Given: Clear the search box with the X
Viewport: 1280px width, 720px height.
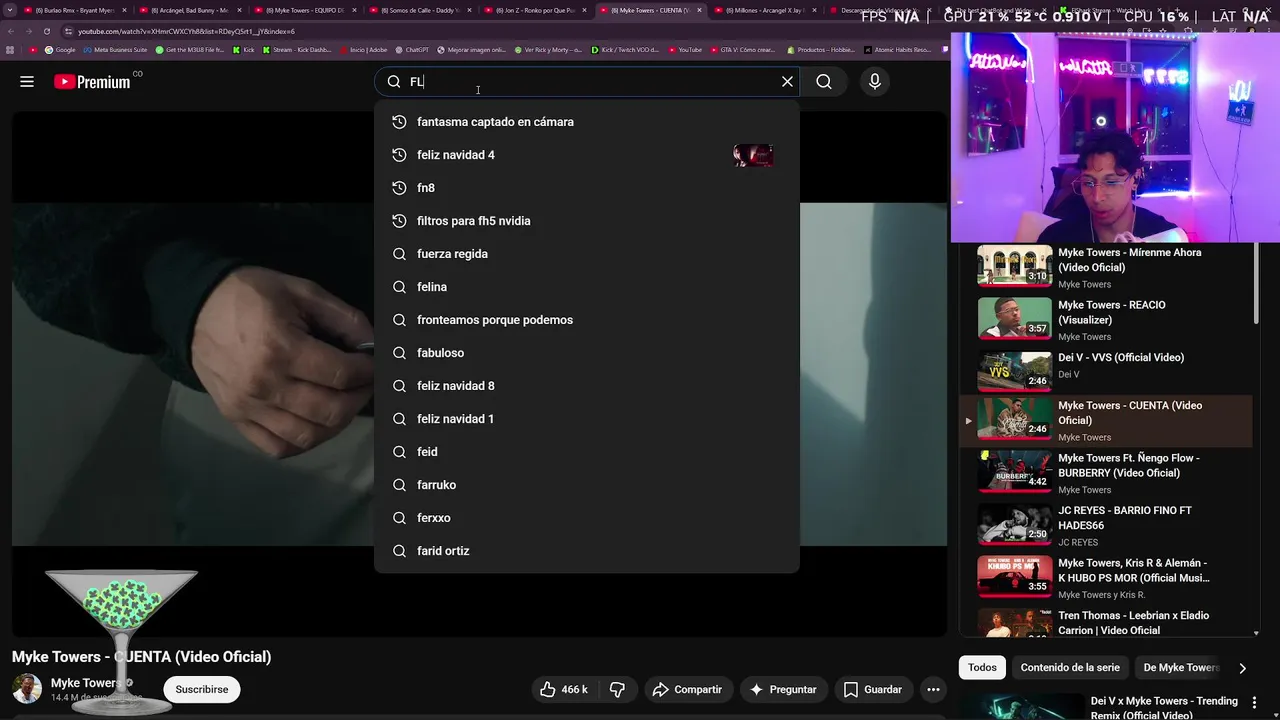Looking at the screenshot, I should [x=787, y=82].
